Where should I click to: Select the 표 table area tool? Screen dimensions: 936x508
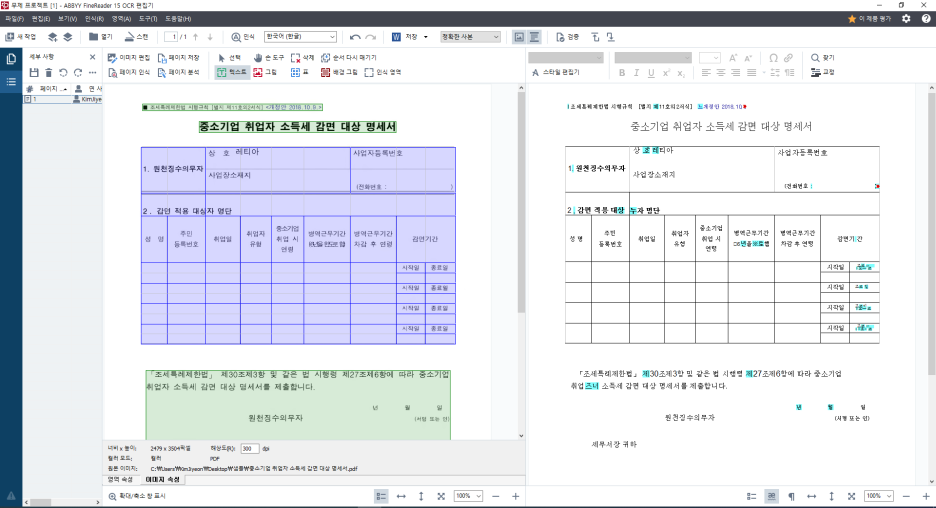[x=300, y=72]
